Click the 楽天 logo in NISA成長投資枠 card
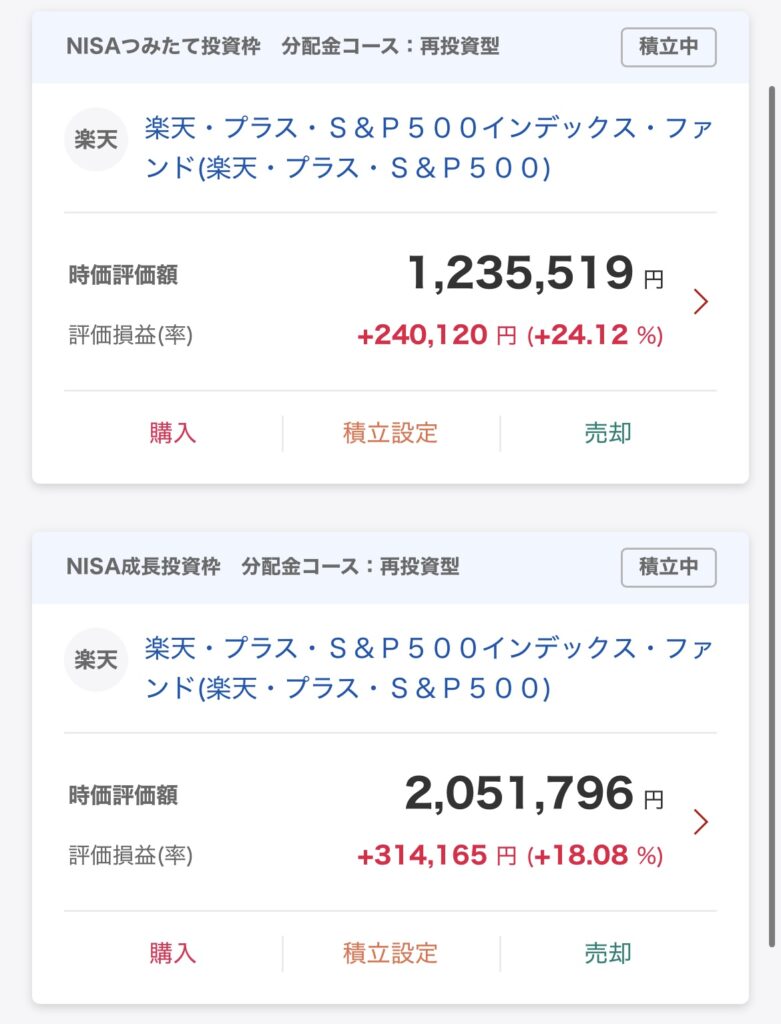Viewport: 781px width, 1024px height. coord(96,660)
